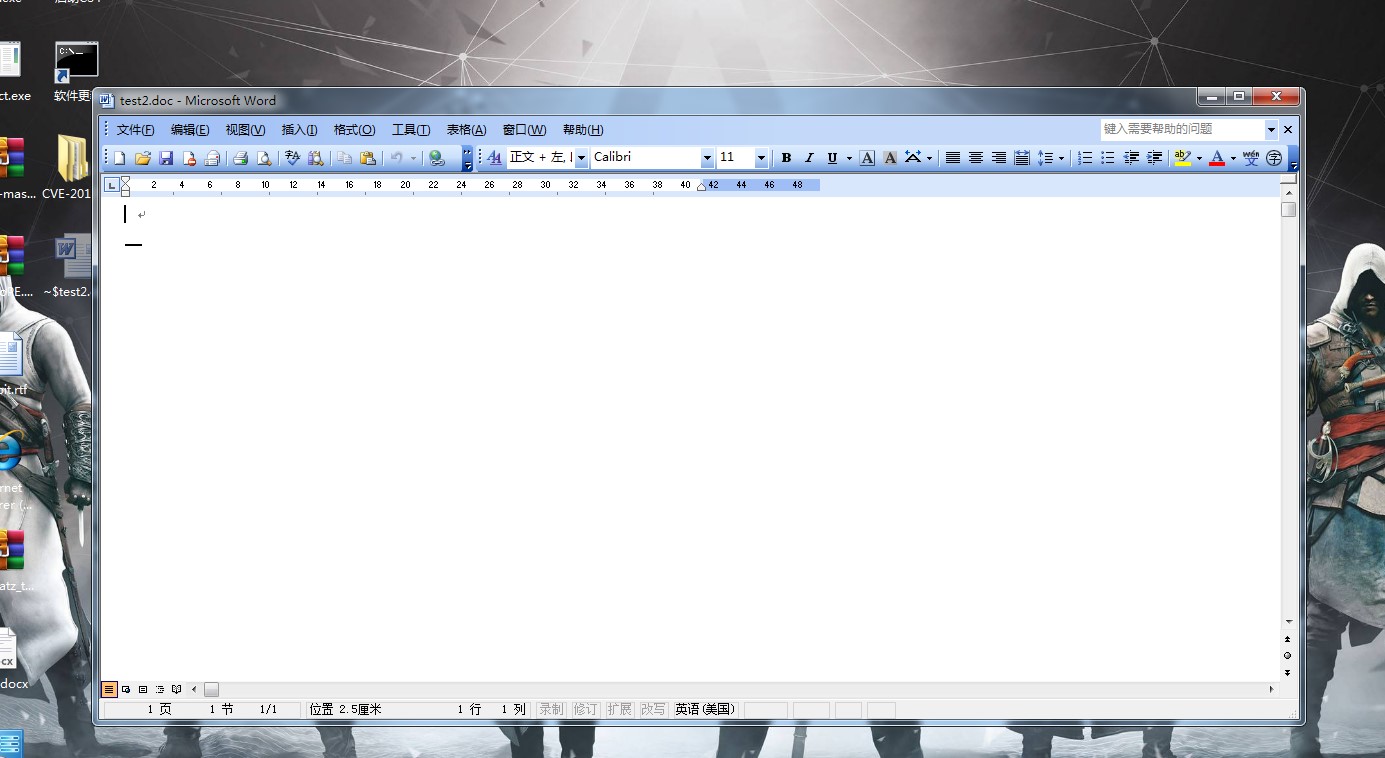Run spelling and grammar check
This screenshot has width=1385, height=758.
293,158
